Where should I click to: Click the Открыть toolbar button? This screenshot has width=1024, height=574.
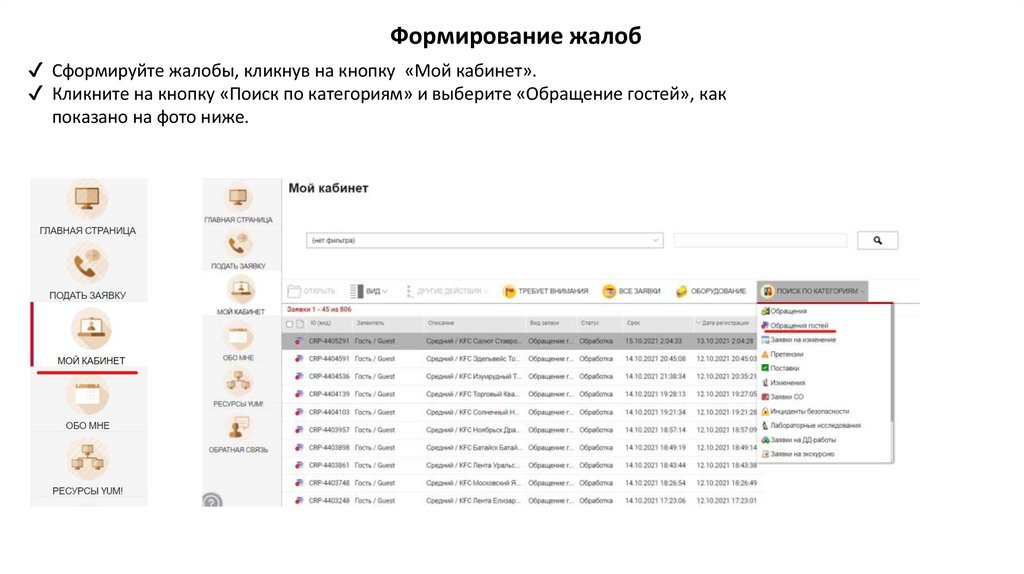tap(312, 291)
